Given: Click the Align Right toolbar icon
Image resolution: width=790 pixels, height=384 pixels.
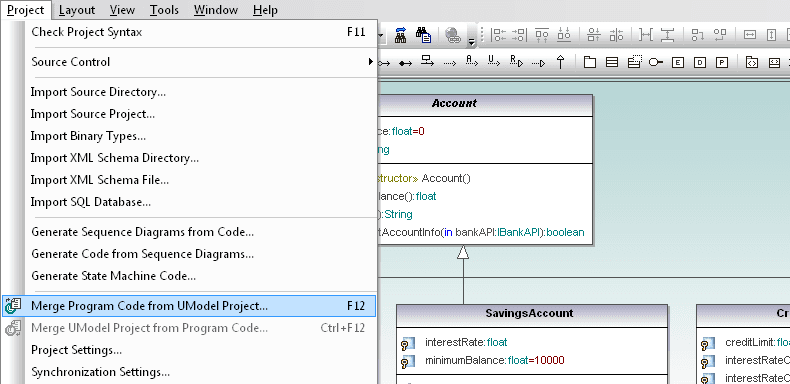Looking at the screenshot, I should point(519,35).
